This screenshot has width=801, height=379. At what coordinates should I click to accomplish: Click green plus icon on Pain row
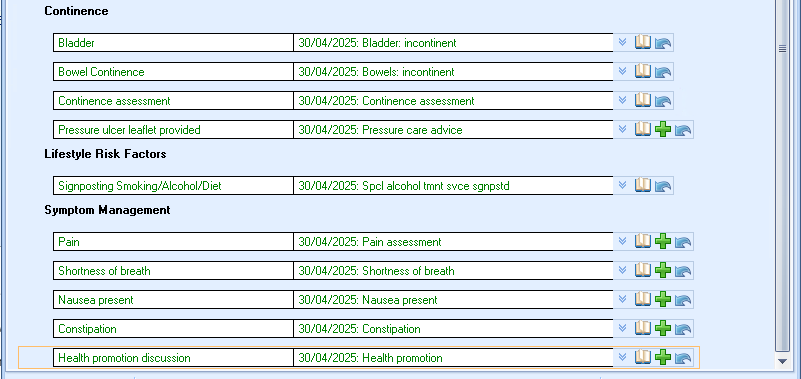(x=663, y=241)
